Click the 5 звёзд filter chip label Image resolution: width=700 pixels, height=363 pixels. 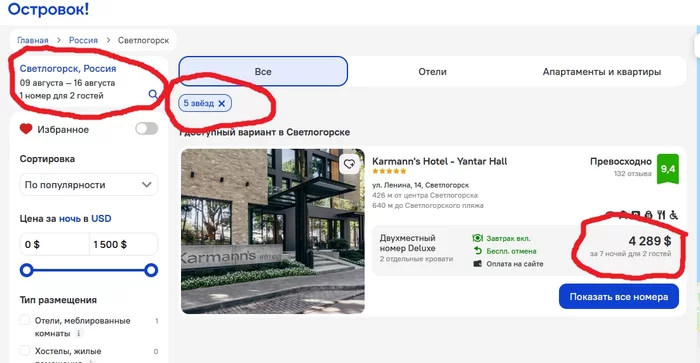(x=199, y=103)
